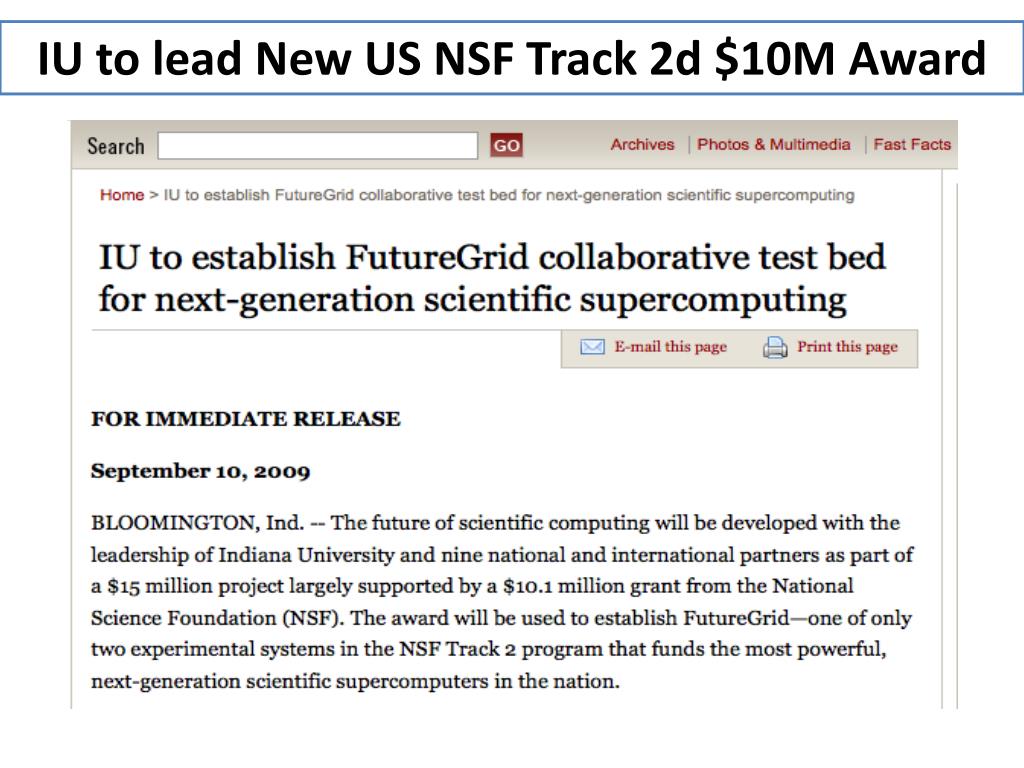1024x768 pixels.
Task: Click inside the Search input field
Action: point(317,145)
